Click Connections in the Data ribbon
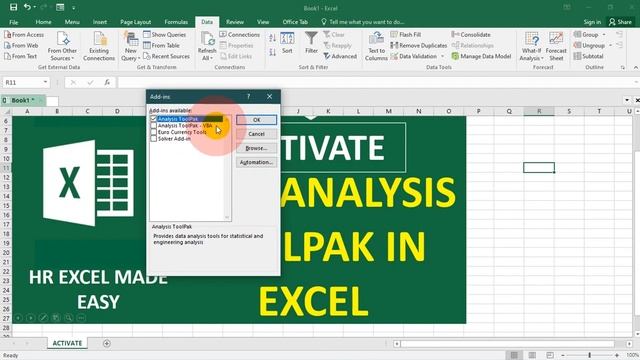The image size is (640, 360). 240,35
